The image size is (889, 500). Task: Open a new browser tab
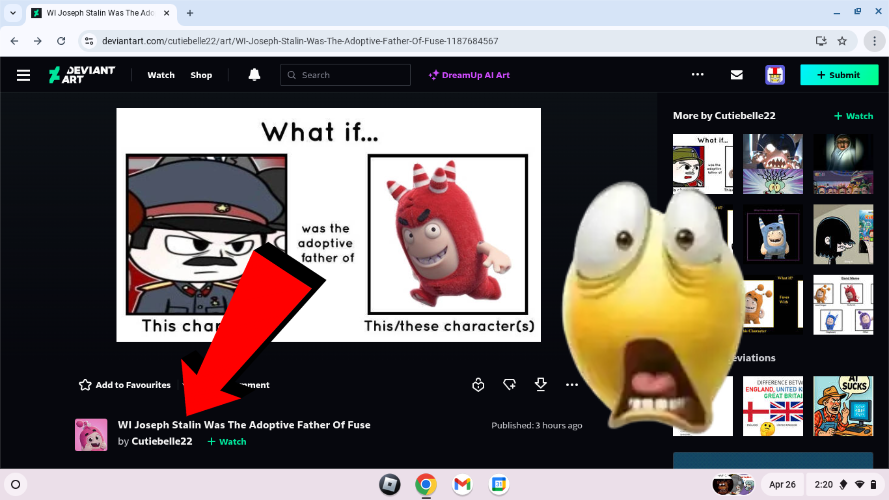click(x=190, y=13)
